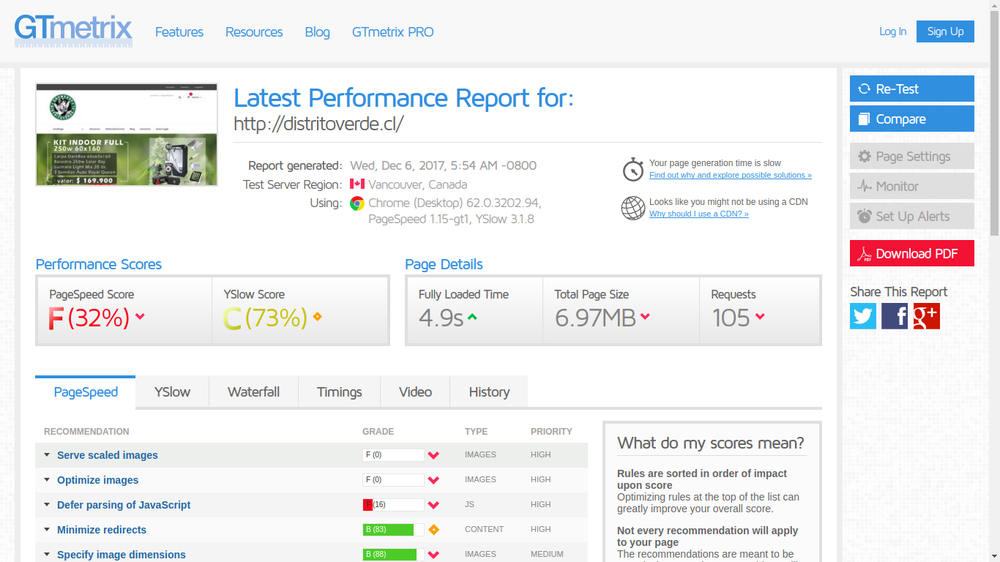
Task: Click the Sign Up button
Action: pos(944,32)
